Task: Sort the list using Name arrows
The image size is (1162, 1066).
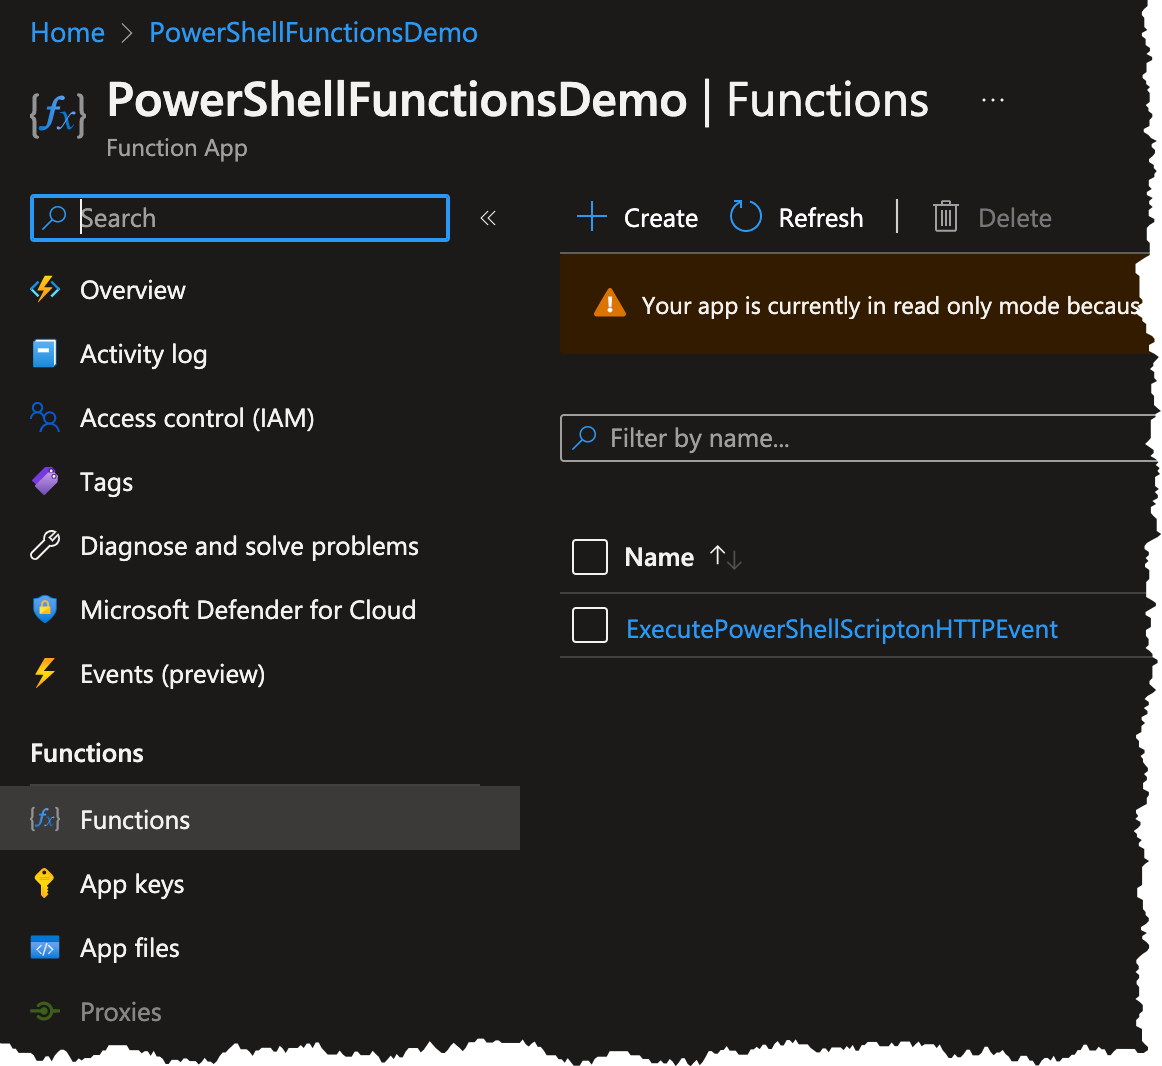Action: (x=726, y=557)
